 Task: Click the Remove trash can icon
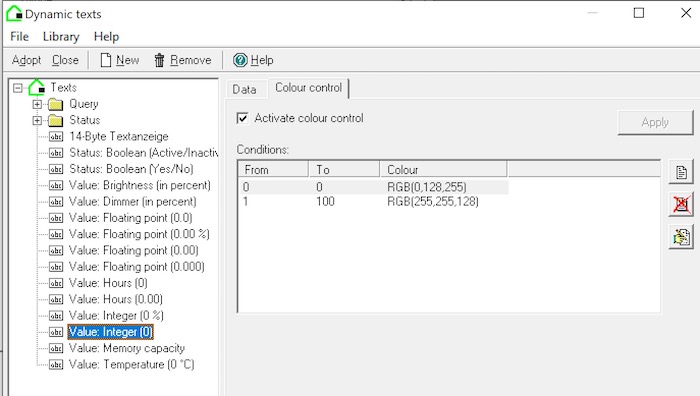pyautogui.click(x=159, y=60)
